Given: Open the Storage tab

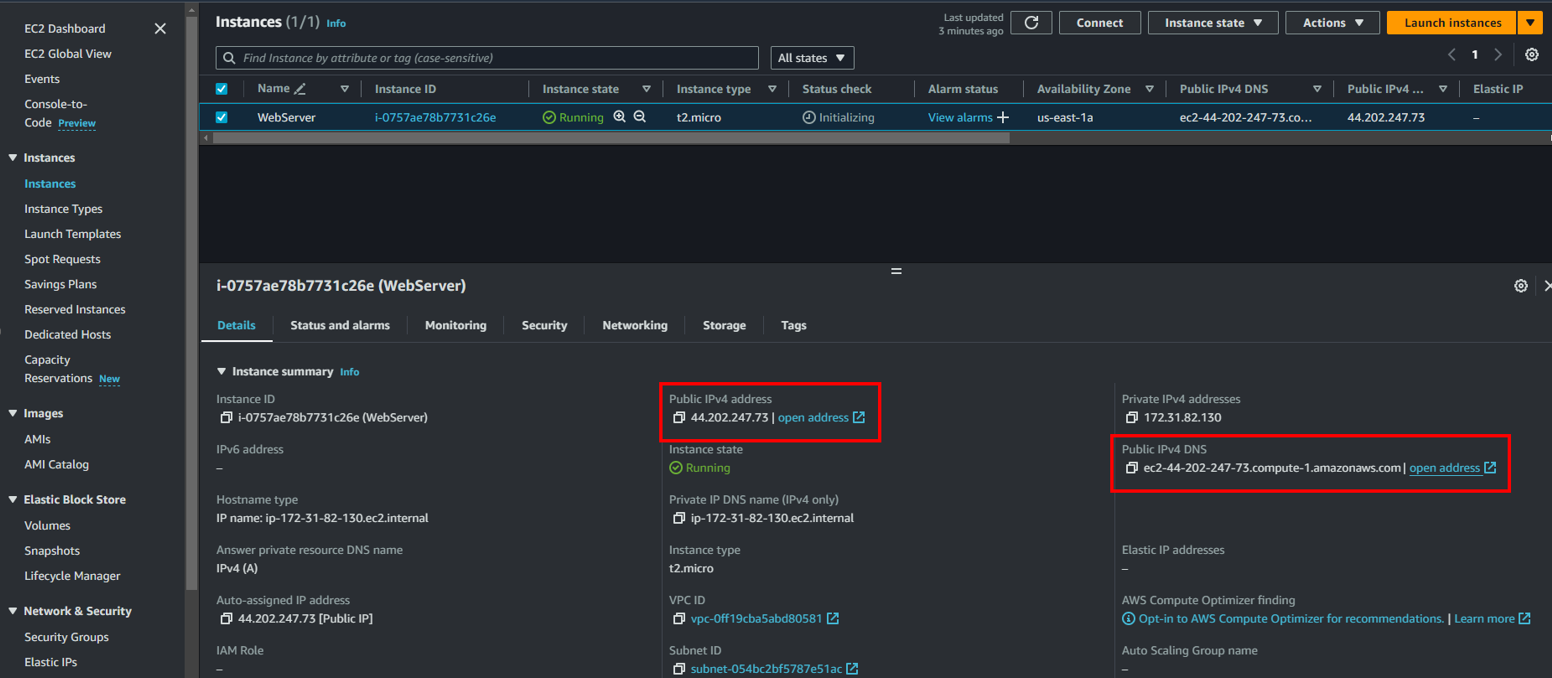Looking at the screenshot, I should [x=723, y=325].
